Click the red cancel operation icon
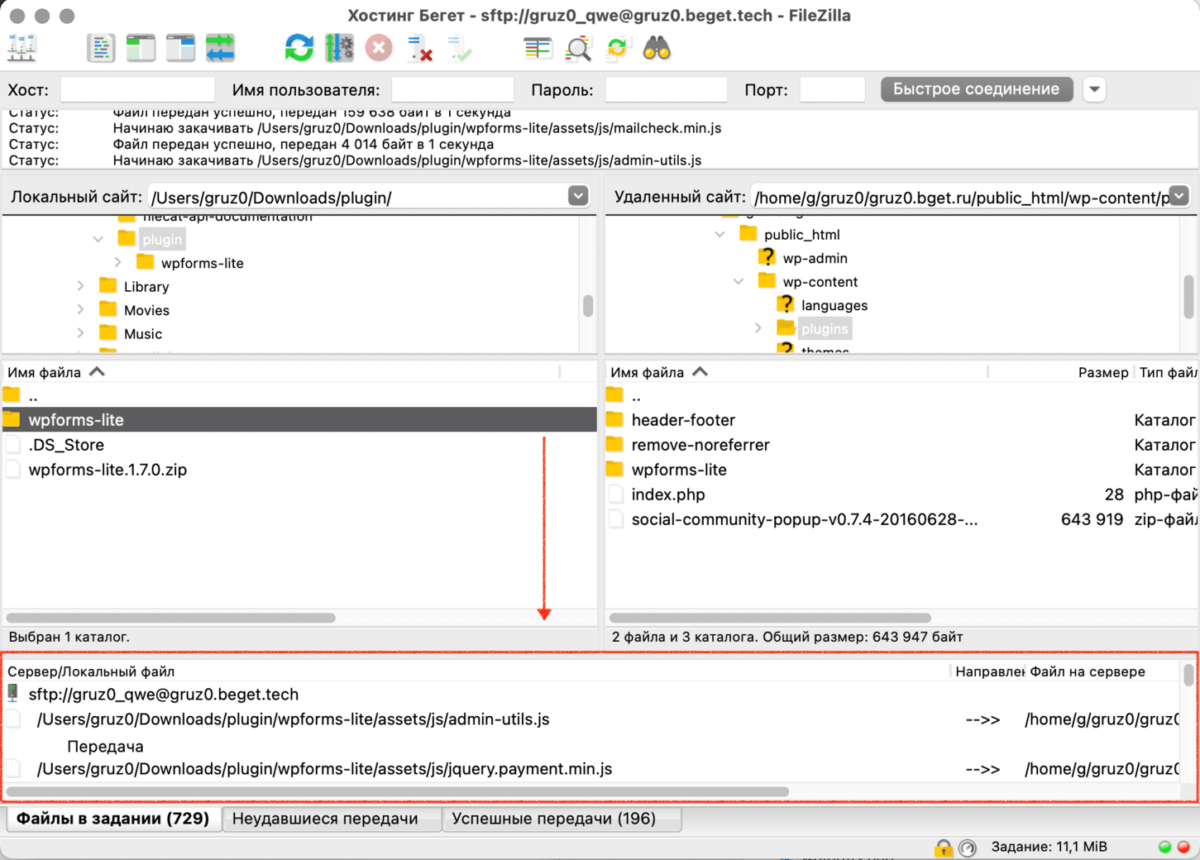The width and height of the screenshot is (1200, 860). pos(379,47)
